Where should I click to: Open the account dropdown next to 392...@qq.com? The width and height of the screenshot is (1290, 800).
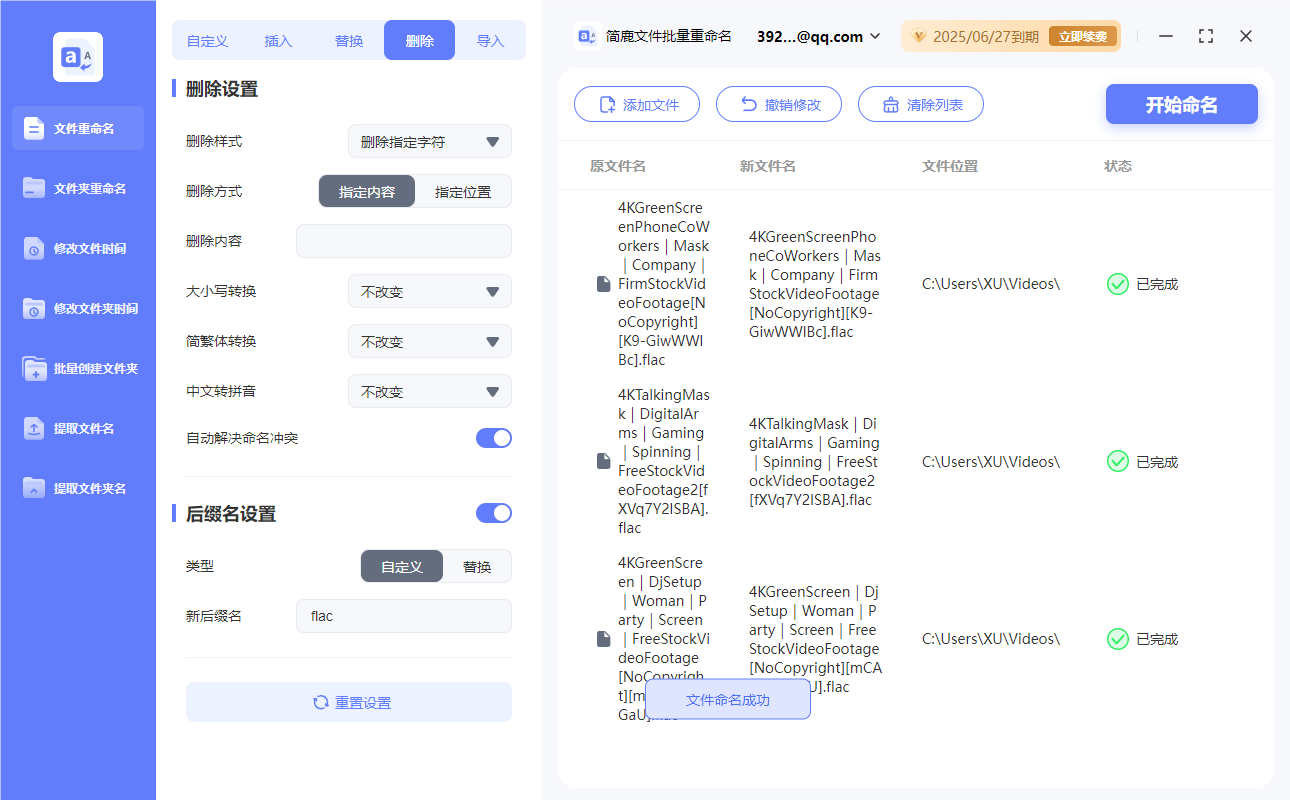[x=875, y=37]
